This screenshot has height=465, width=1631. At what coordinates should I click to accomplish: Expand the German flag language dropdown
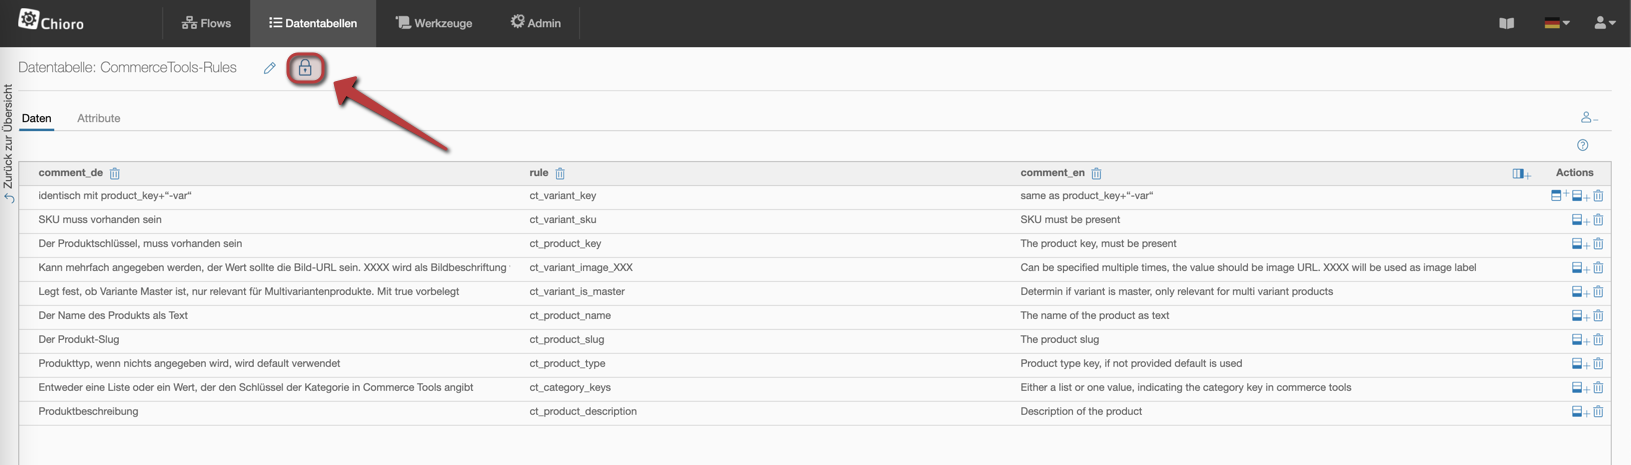1556,23
